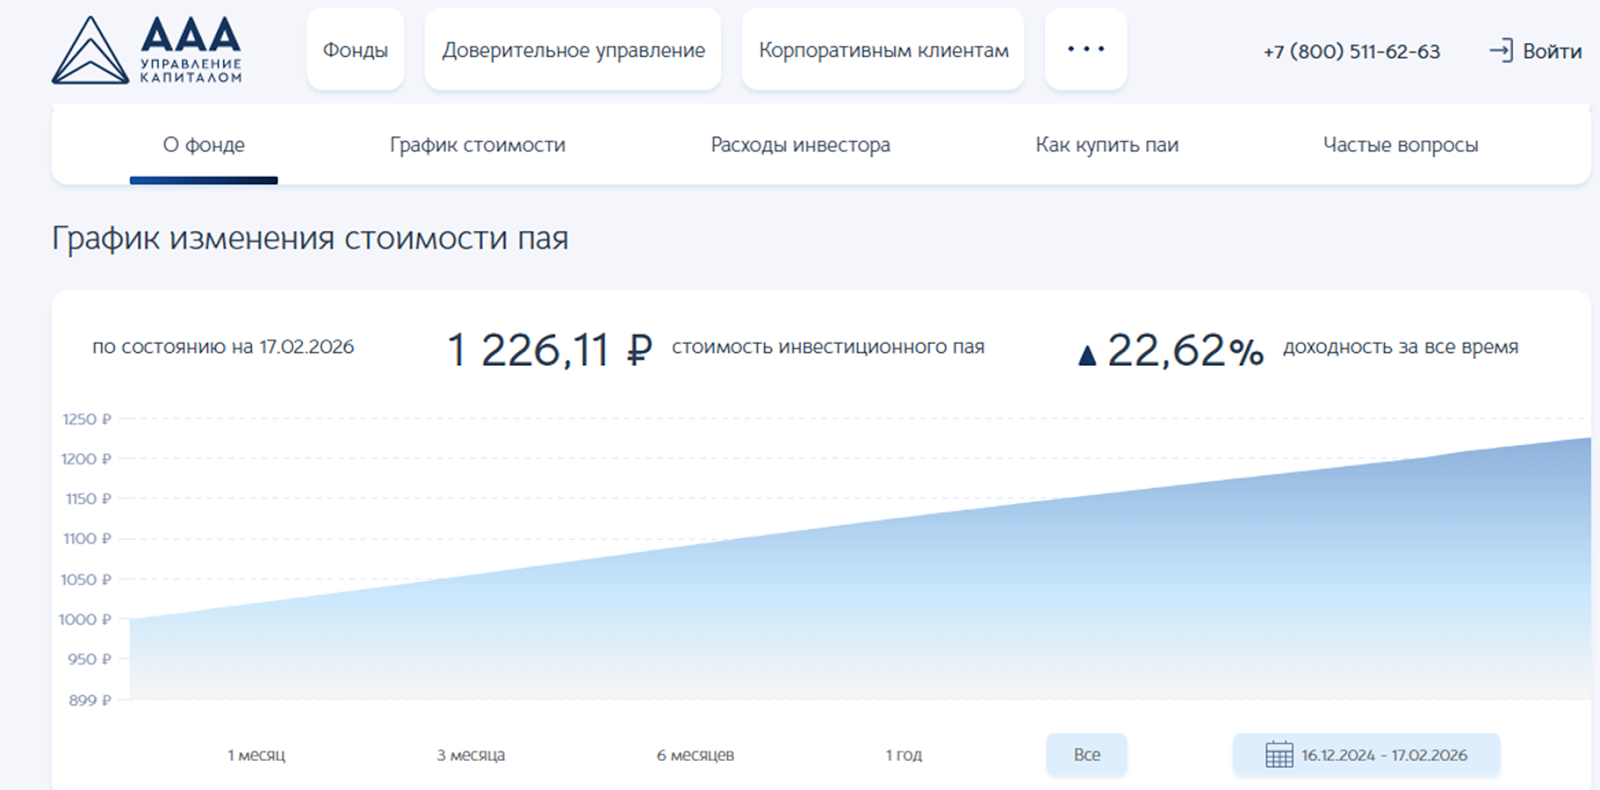Click the 1000 ₽ axis label
The image size is (1600, 790).
point(85,619)
